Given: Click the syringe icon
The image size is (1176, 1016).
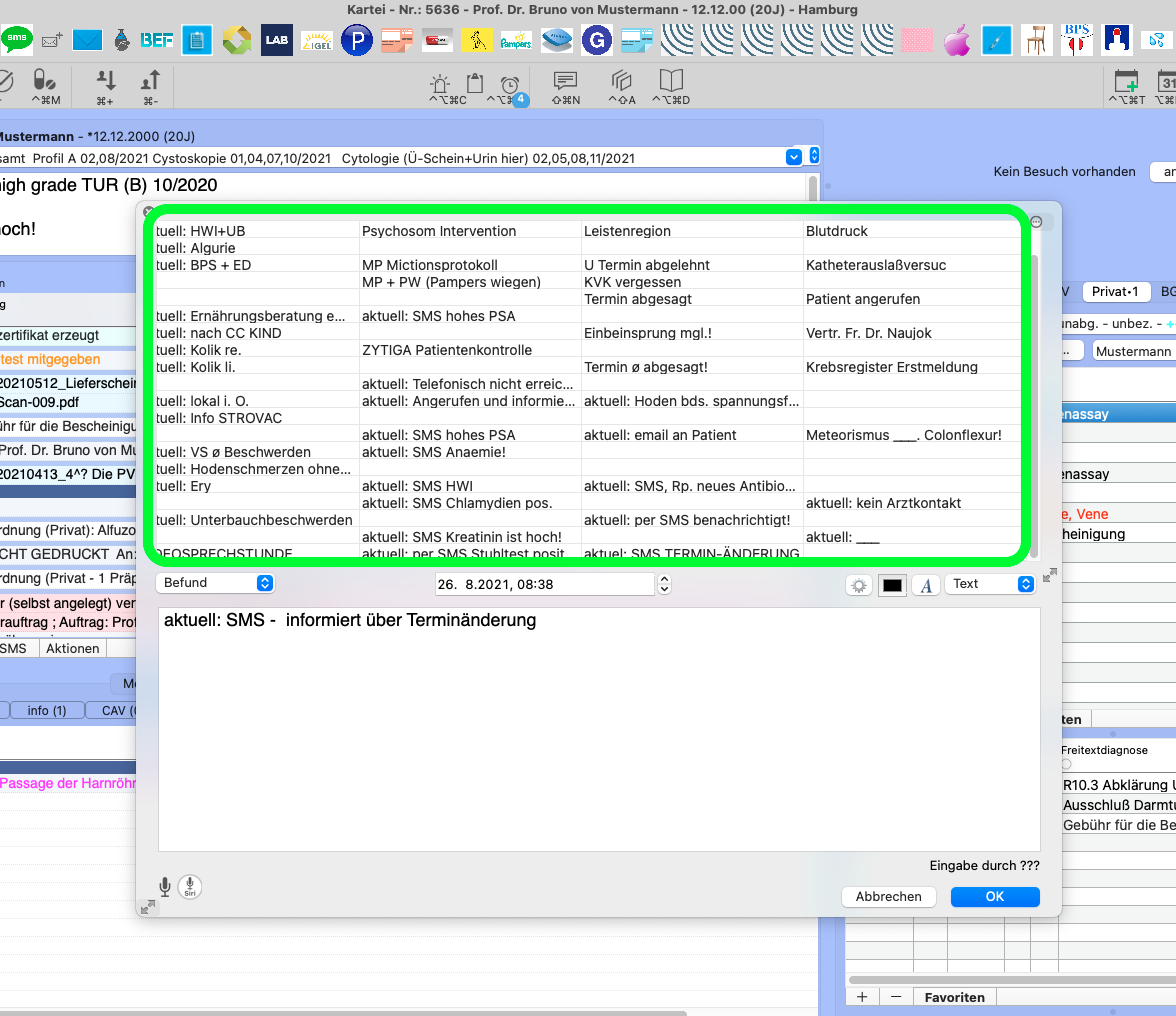Looking at the screenshot, I should point(997,40).
